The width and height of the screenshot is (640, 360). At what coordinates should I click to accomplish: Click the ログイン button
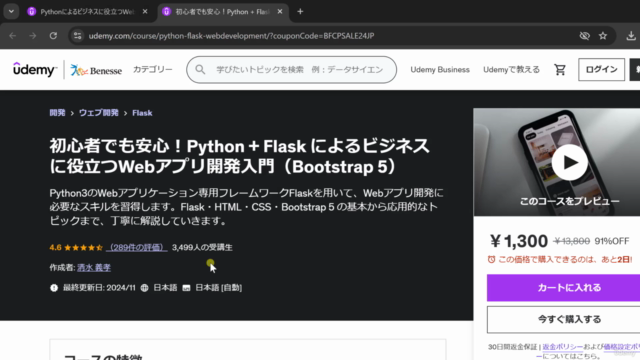tap(601, 70)
